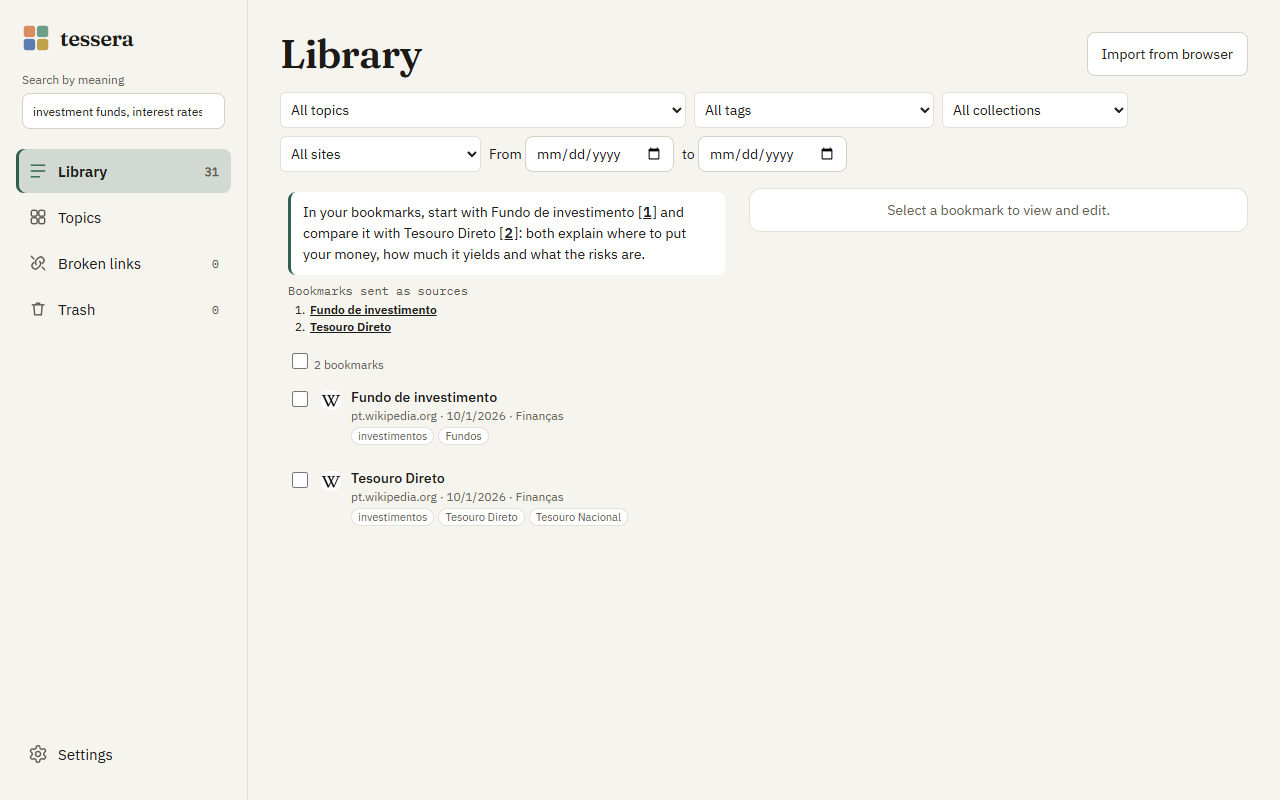
Task: Open the All topics dropdown
Action: coord(483,110)
